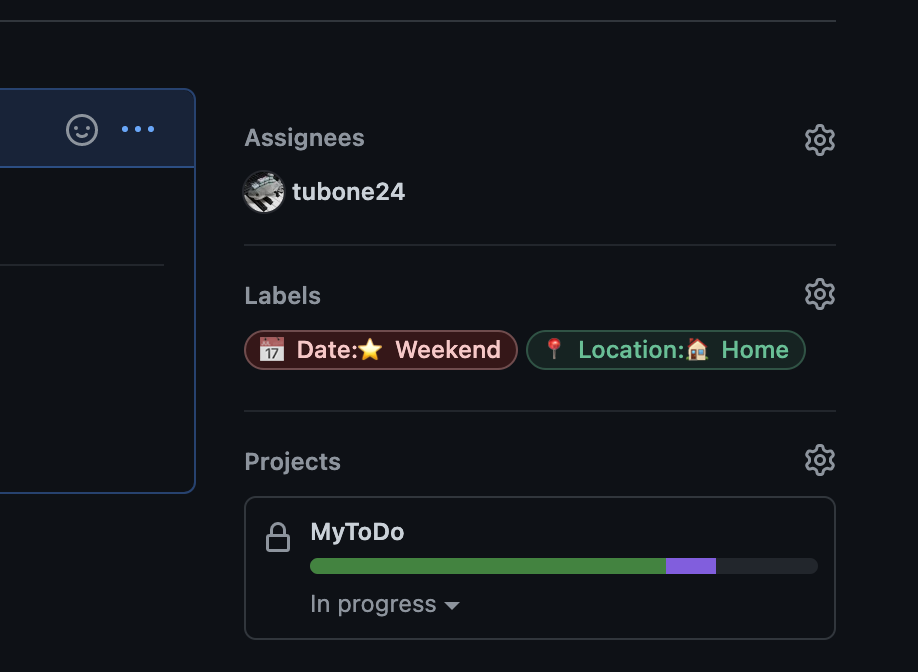Screen dimensions: 918x672
Task: Open the MyToDo project link
Action: [x=357, y=532]
